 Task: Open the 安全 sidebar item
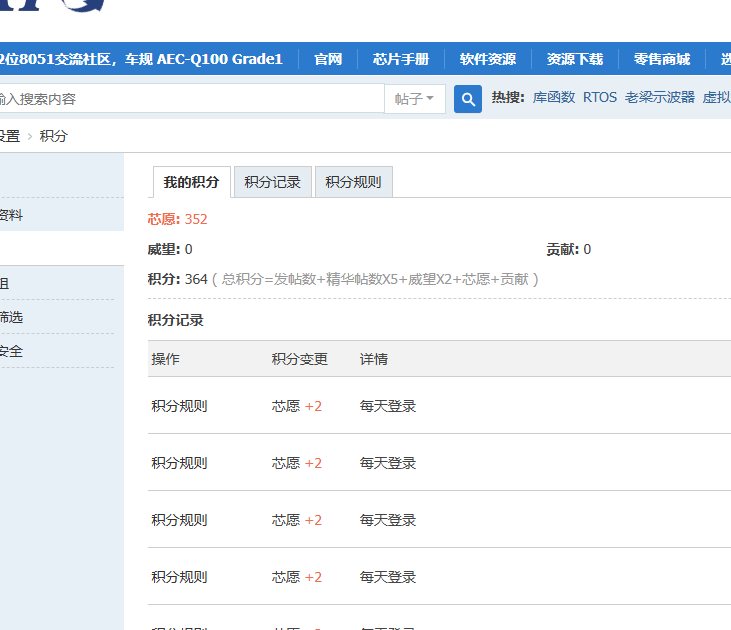click(10, 351)
